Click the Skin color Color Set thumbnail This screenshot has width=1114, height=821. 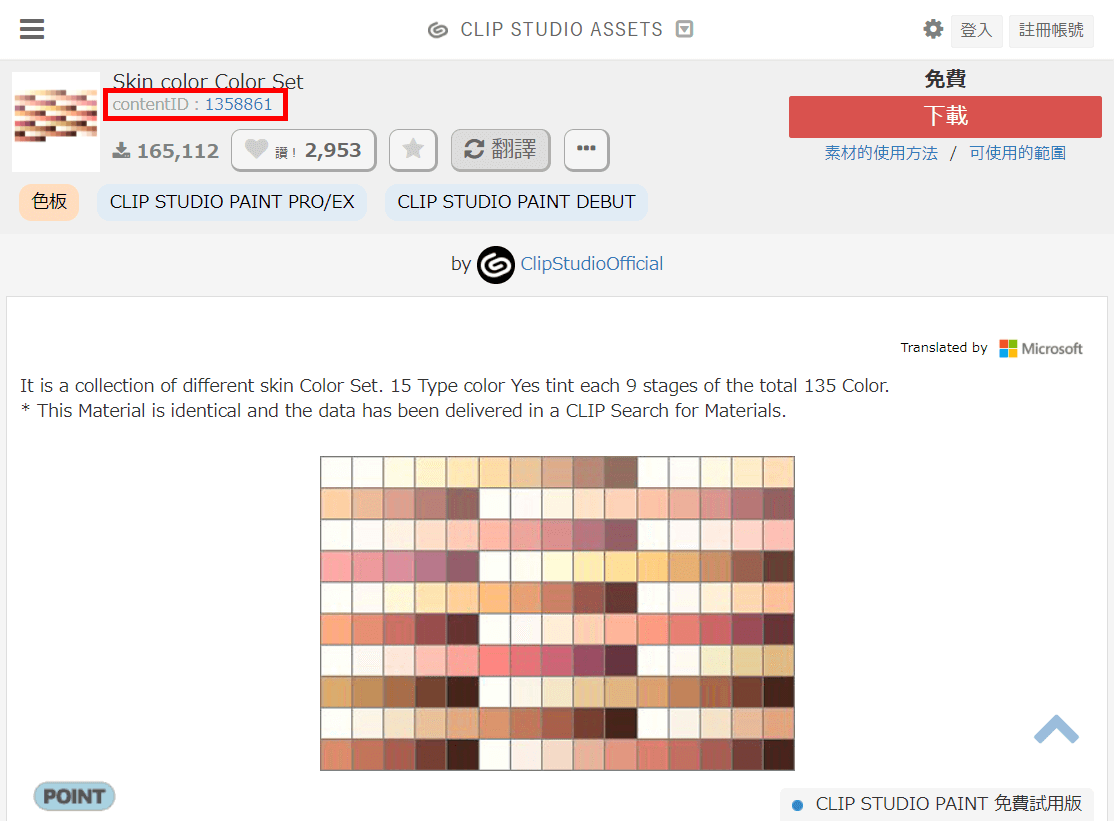tap(56, 121)
